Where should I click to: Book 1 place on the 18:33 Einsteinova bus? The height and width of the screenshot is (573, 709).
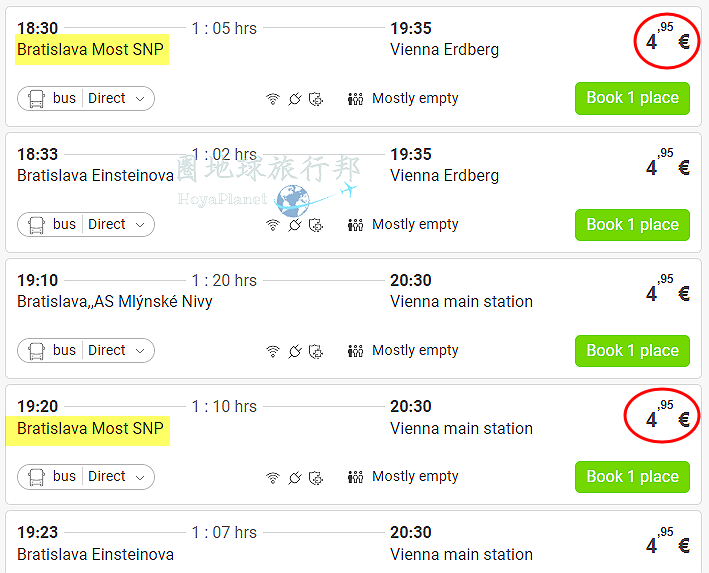(x=632, y=225)
